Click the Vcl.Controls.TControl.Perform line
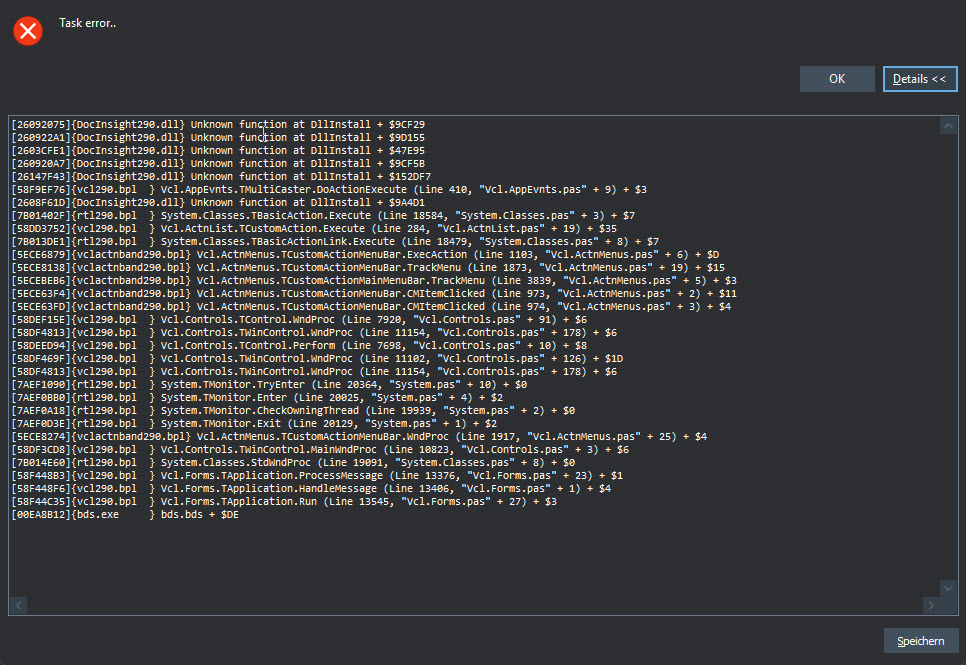The image size is (966, 665). 299,346
